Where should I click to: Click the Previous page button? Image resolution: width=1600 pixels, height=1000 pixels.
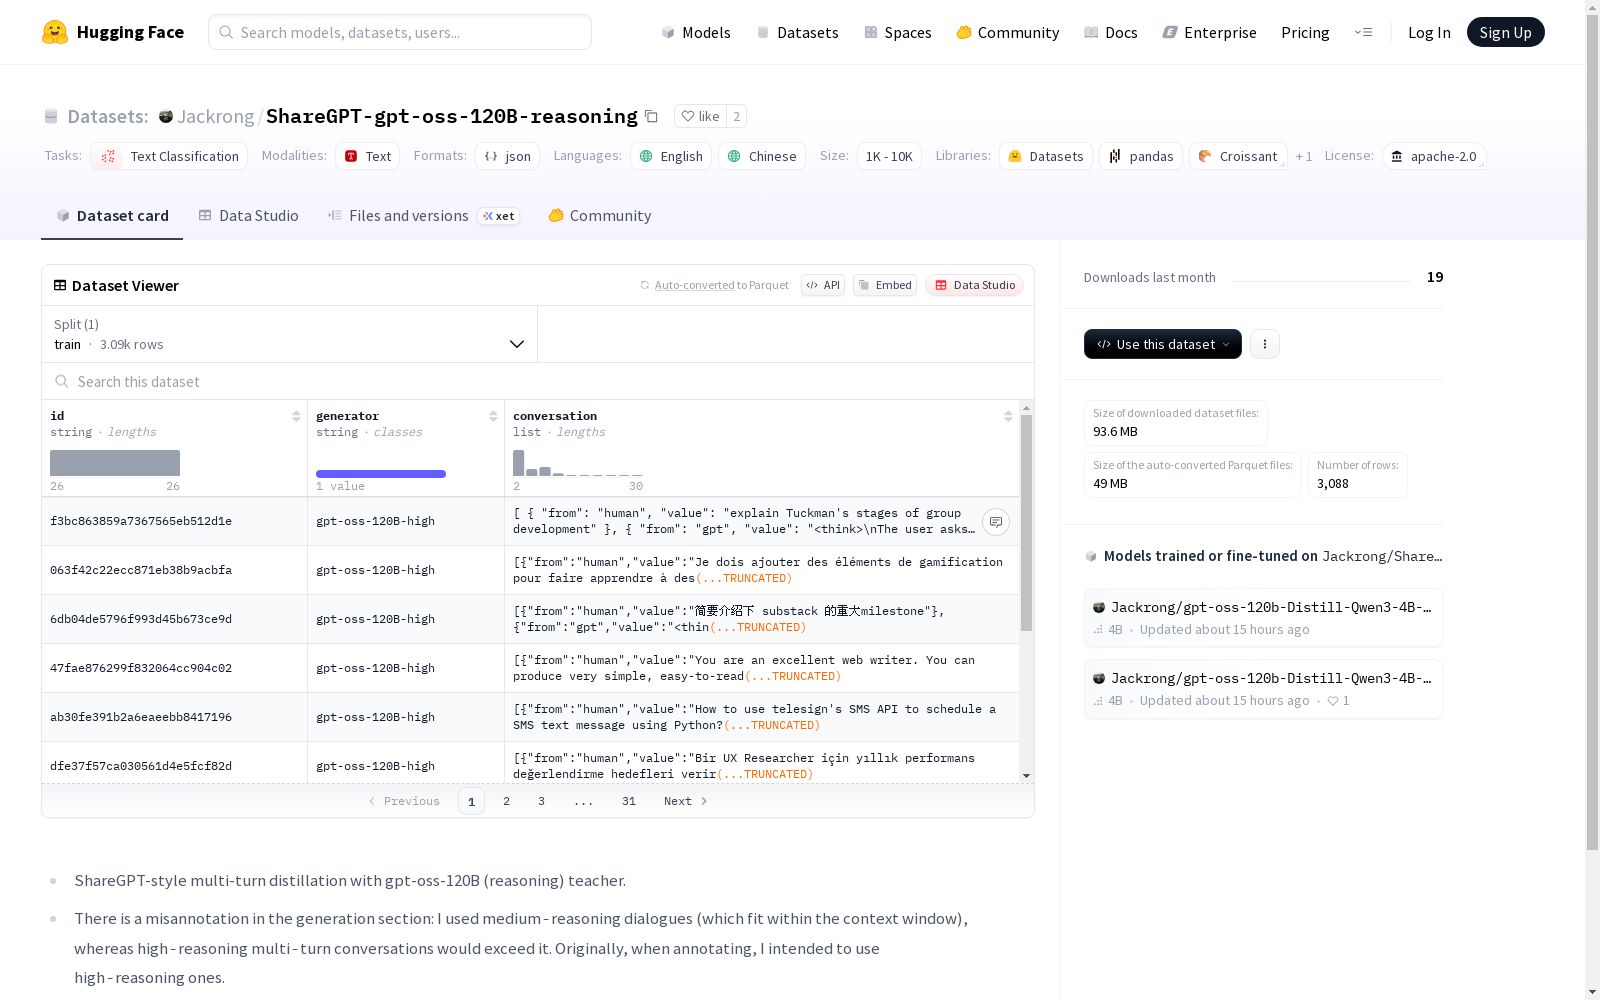point(404,801)
